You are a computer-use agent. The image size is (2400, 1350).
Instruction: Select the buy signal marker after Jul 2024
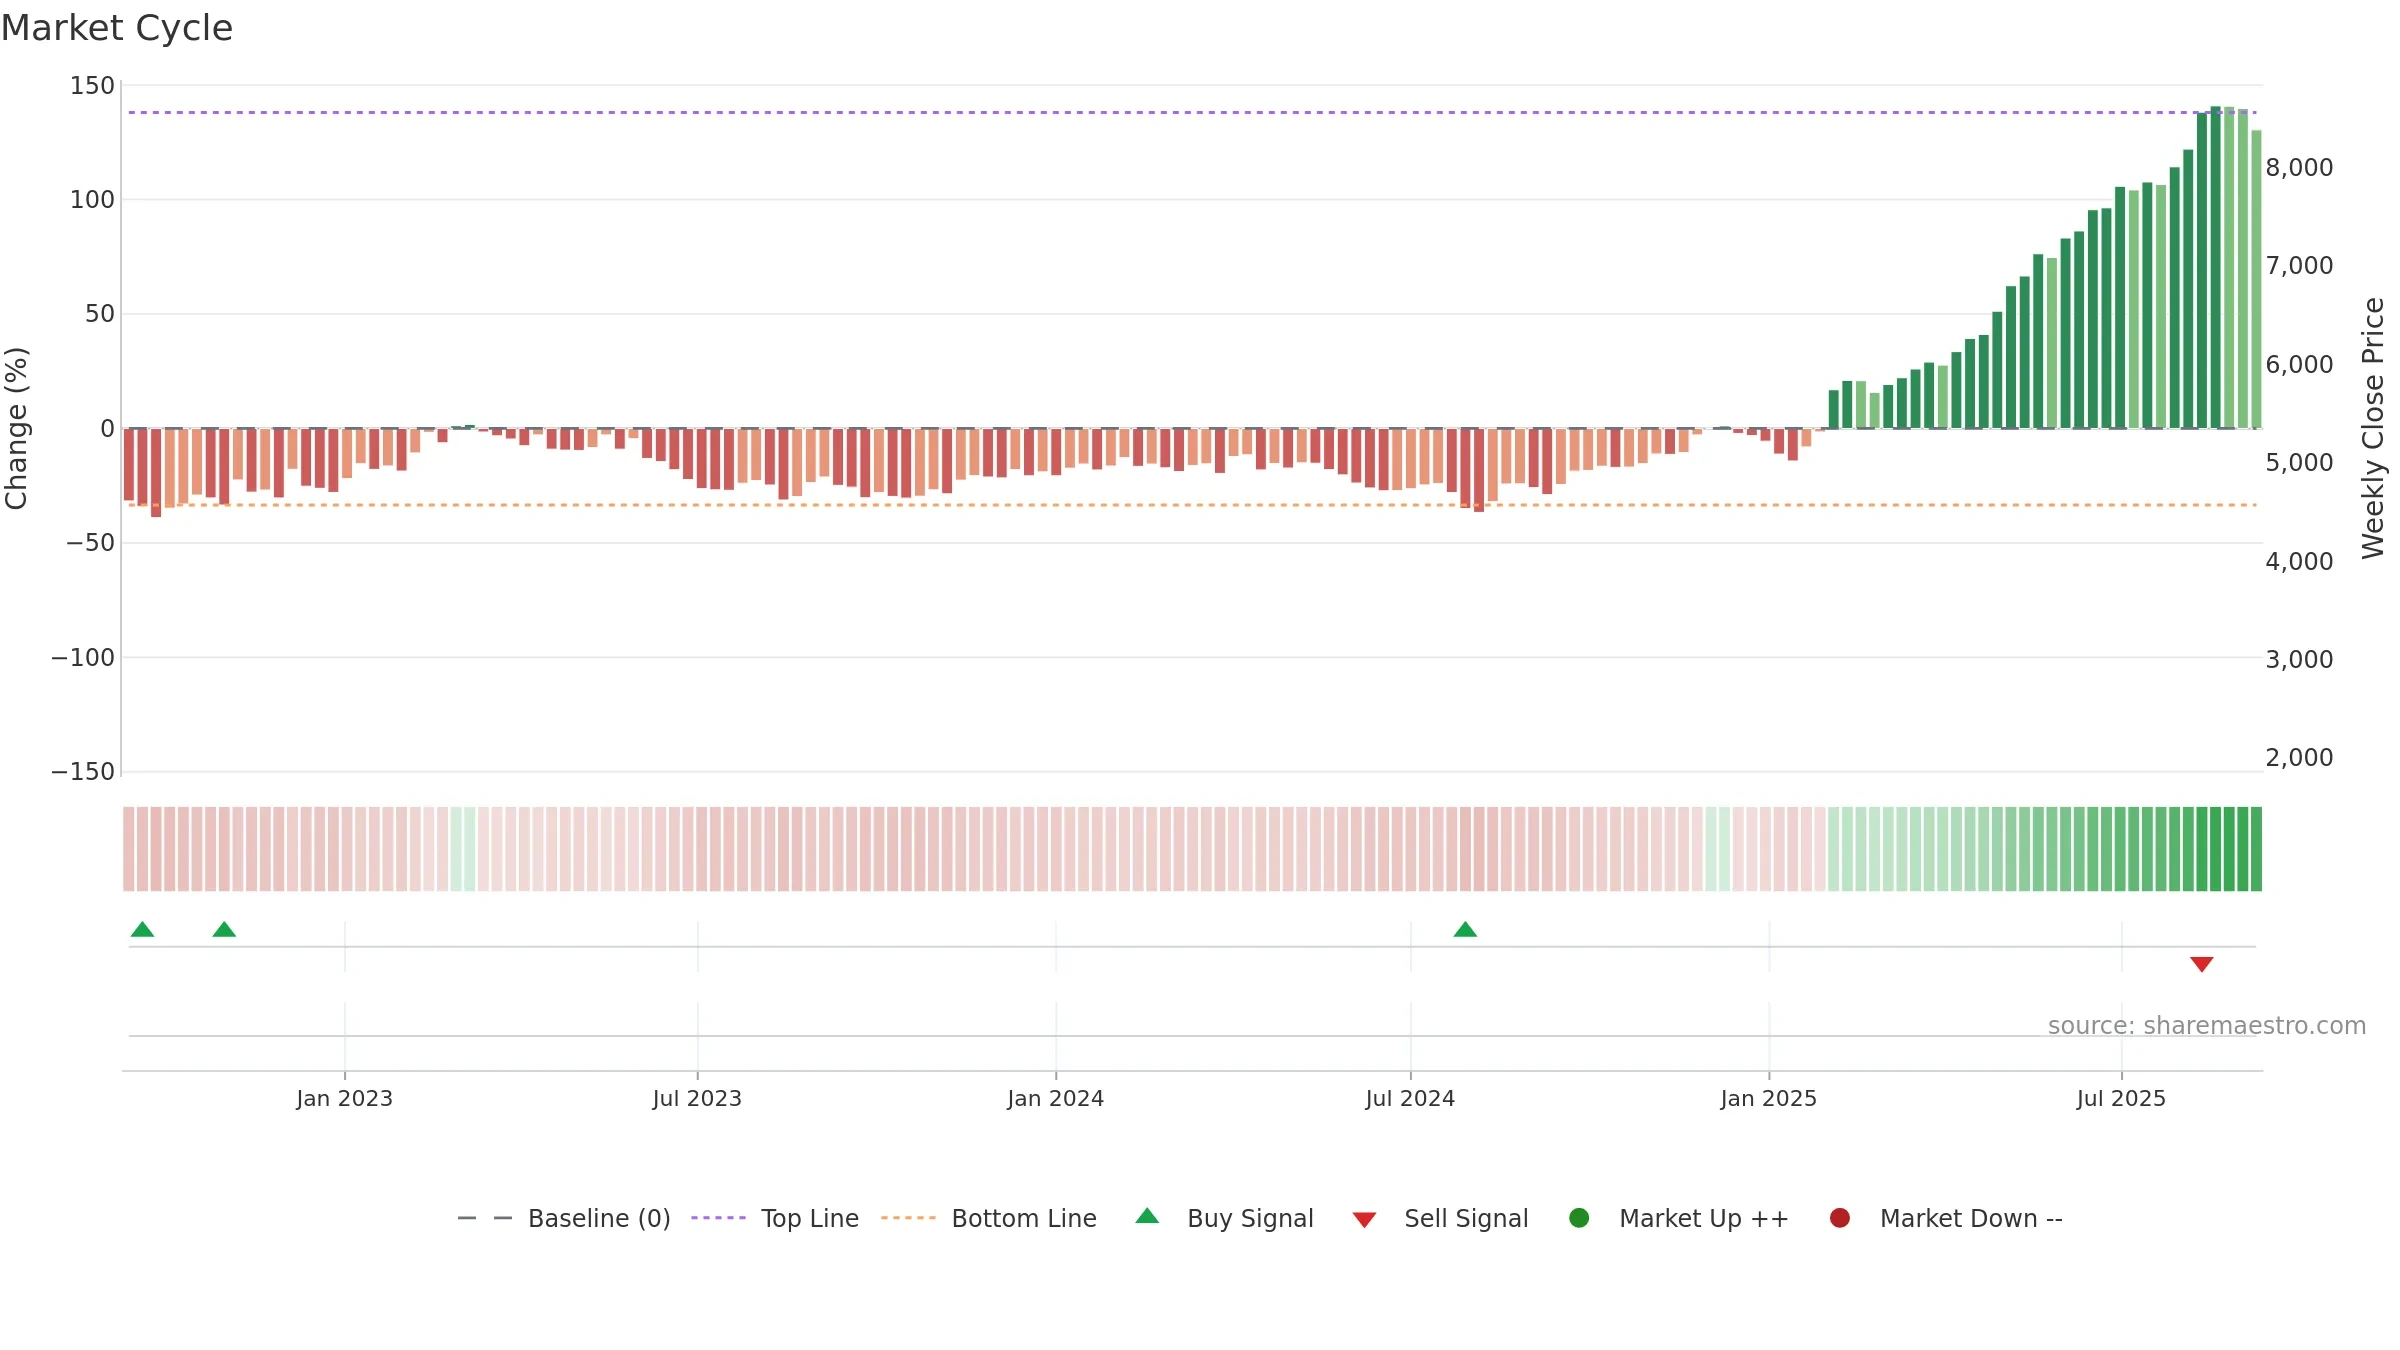click(1465, 930)
